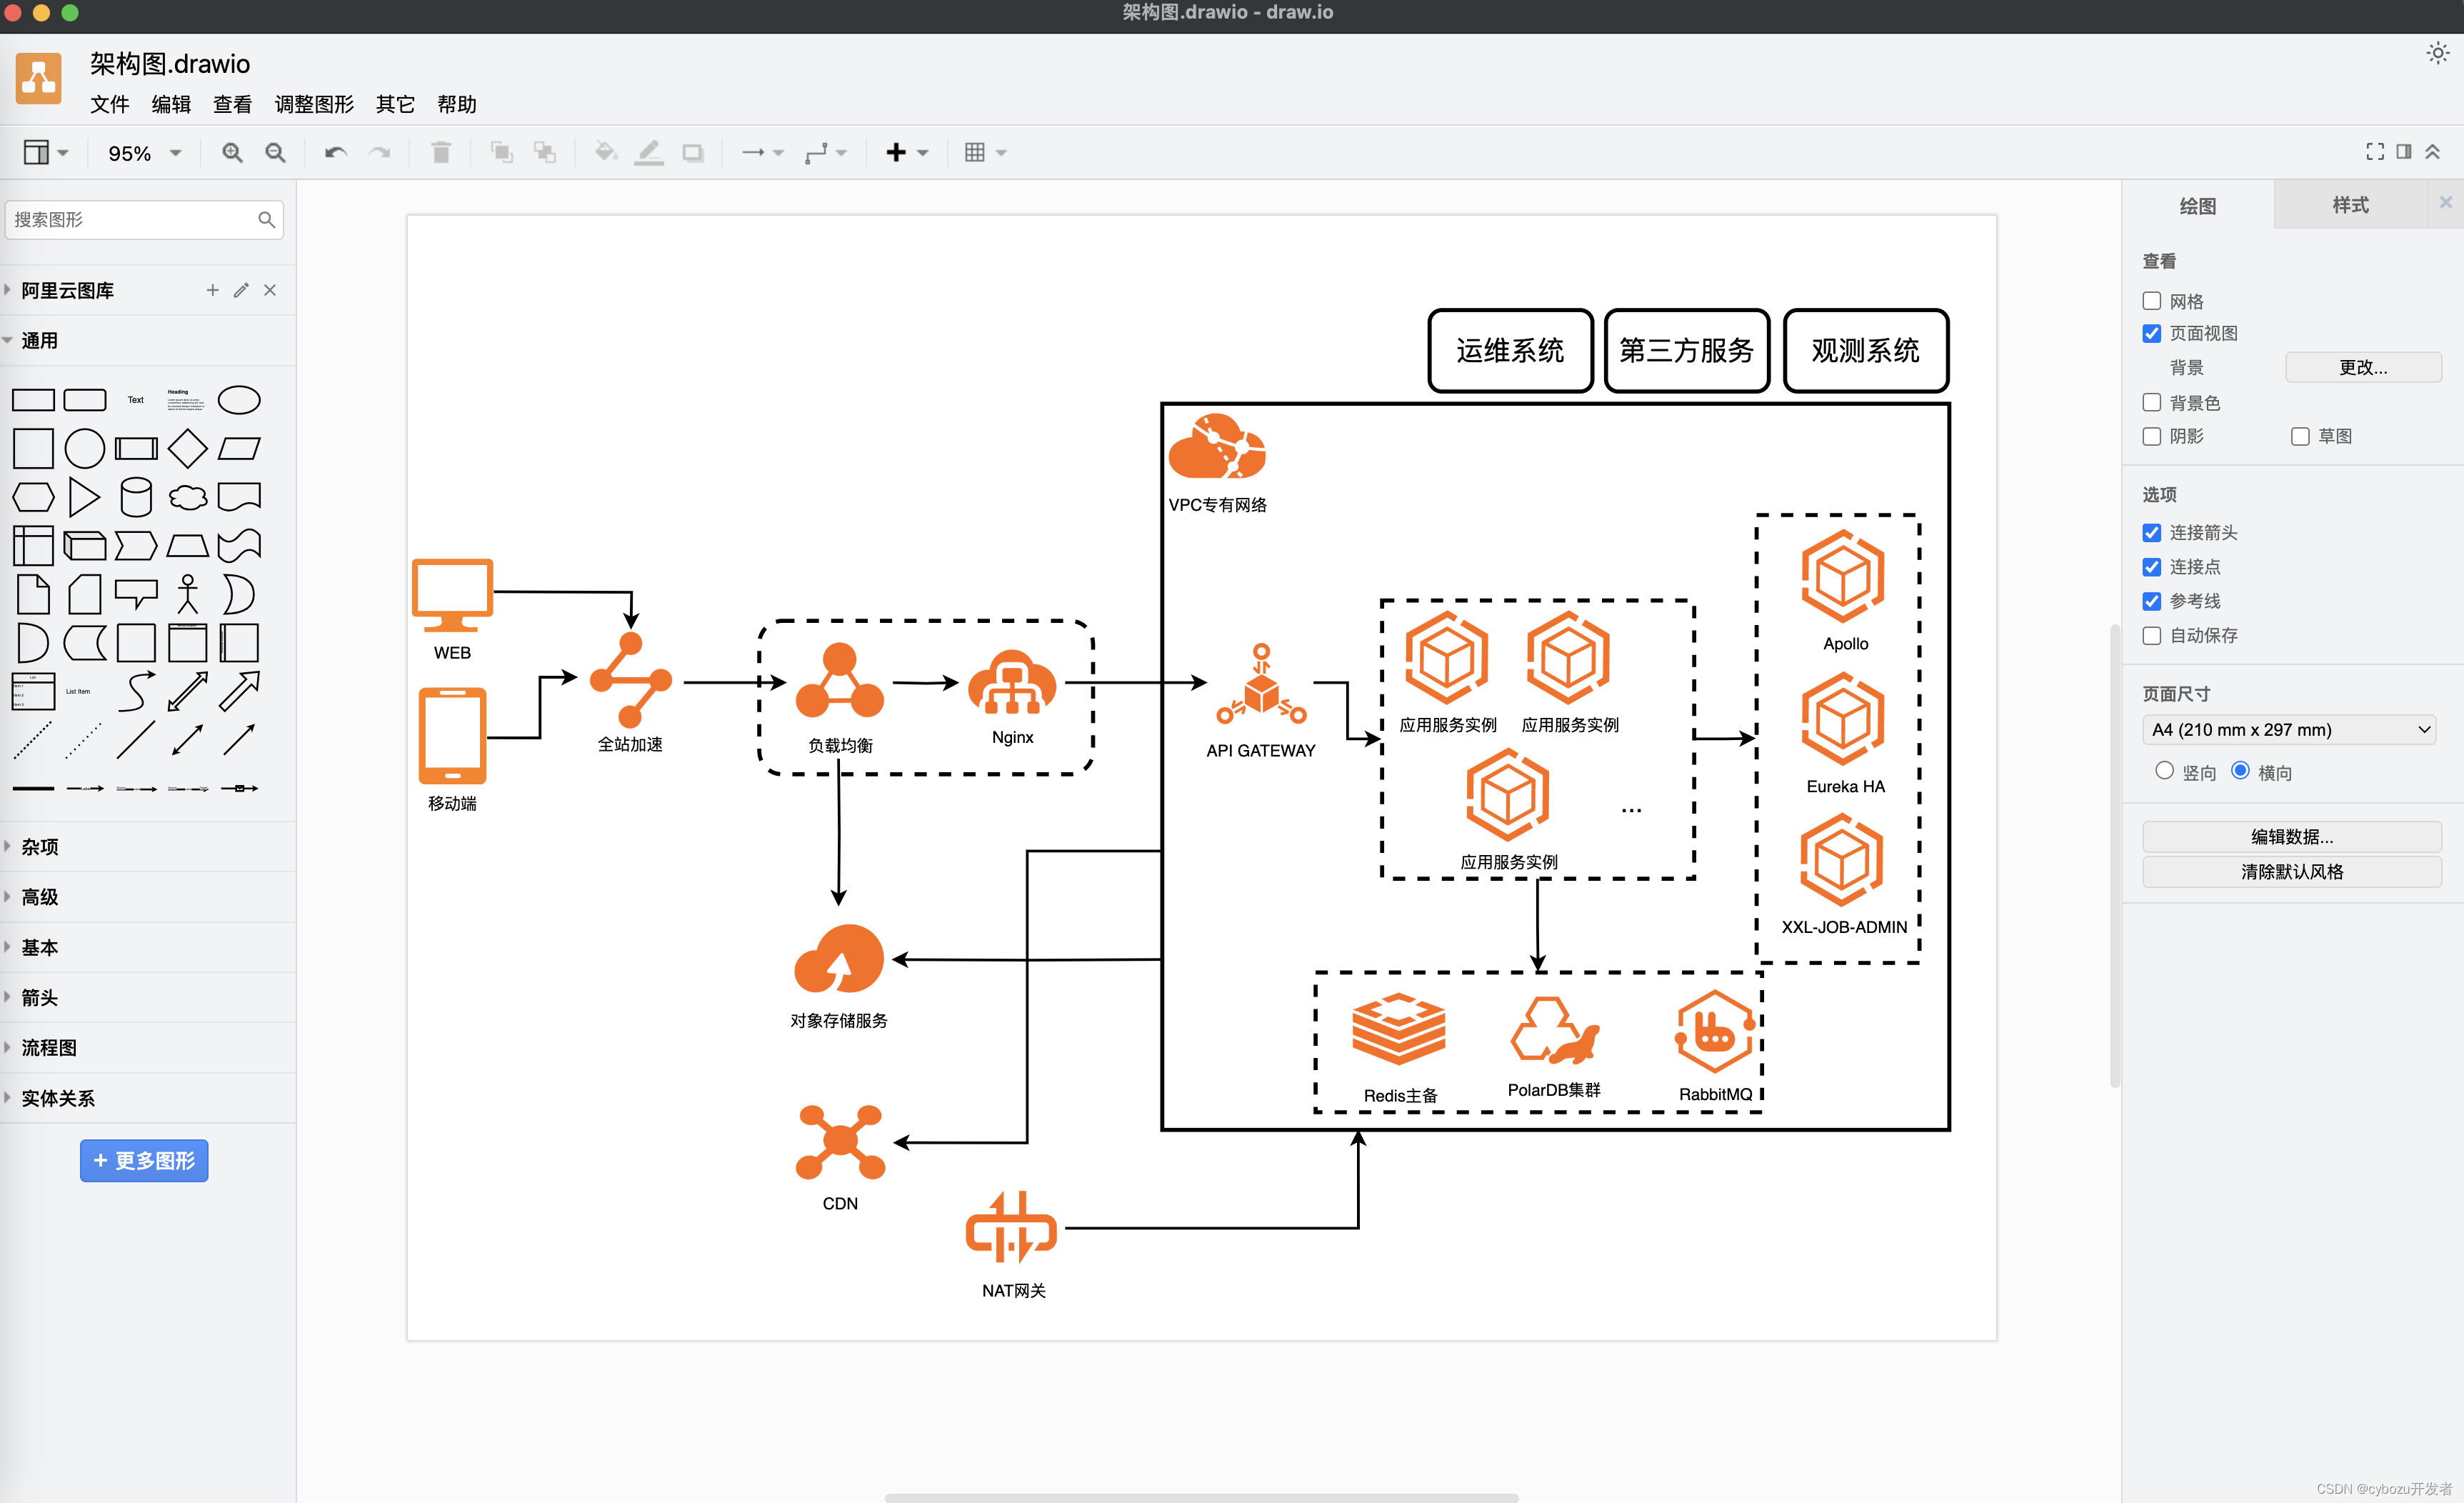Click the undo arrow icon
2464x1503 pixels.
pos(335,152)
